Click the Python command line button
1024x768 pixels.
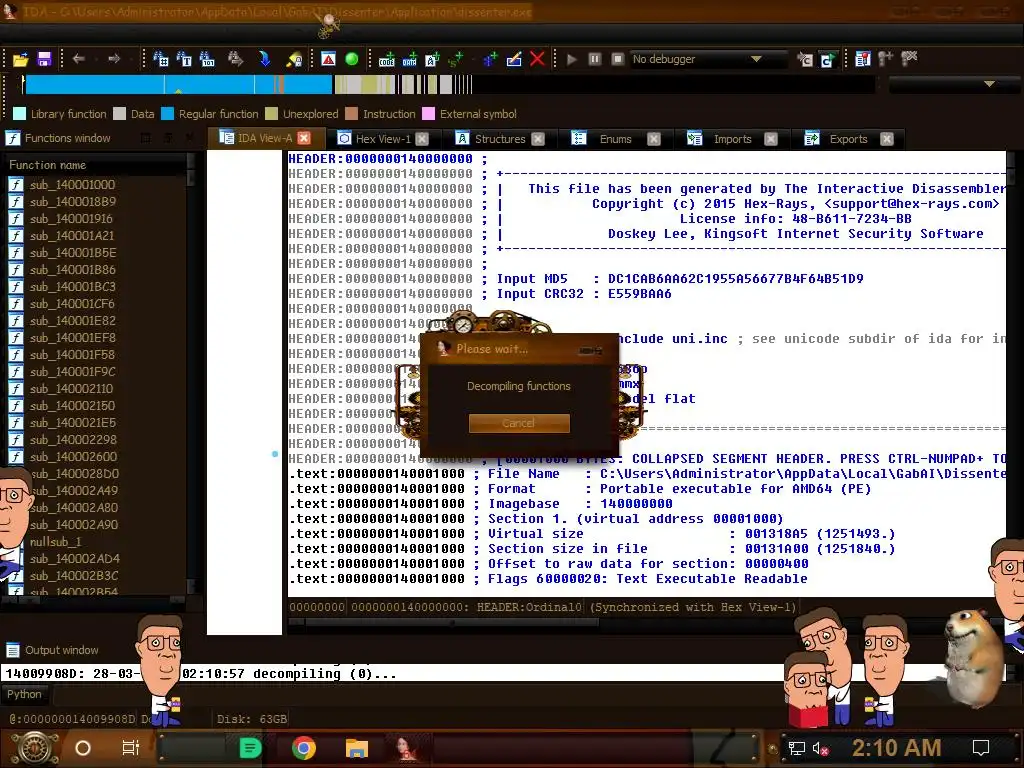coord(24,694)
